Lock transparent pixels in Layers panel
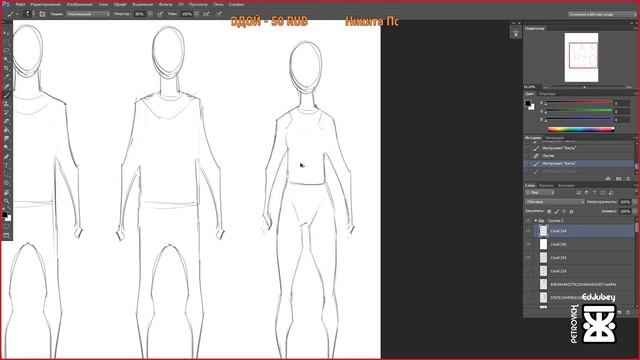This screenshot has height=360, width=640. pyautogui.click(x=549, y=211)
